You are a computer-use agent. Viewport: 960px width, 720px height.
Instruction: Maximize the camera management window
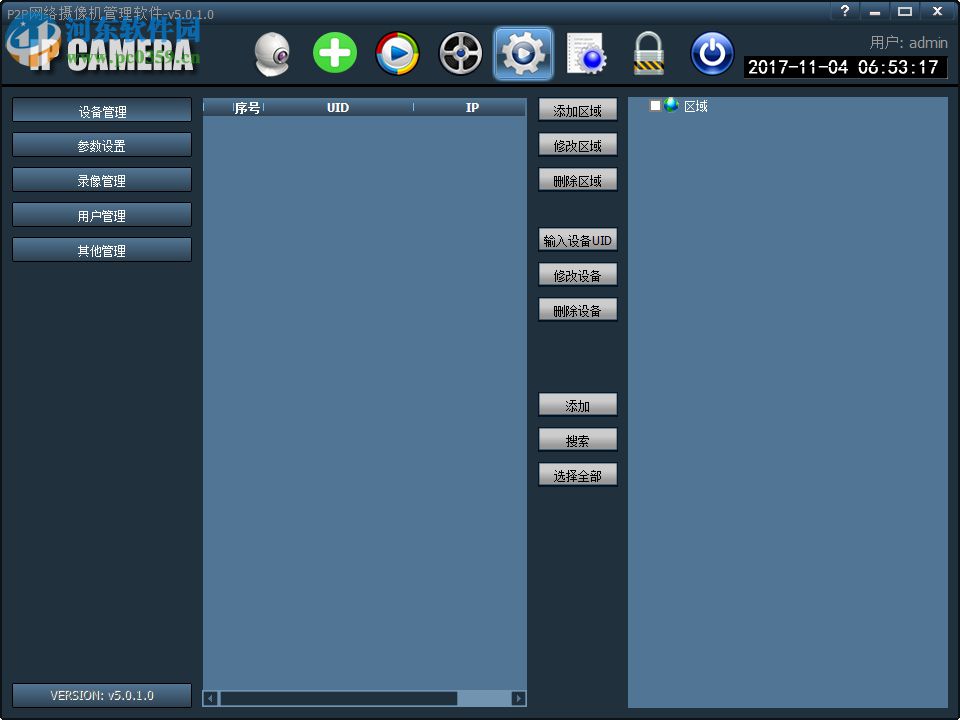pos(905,11)
